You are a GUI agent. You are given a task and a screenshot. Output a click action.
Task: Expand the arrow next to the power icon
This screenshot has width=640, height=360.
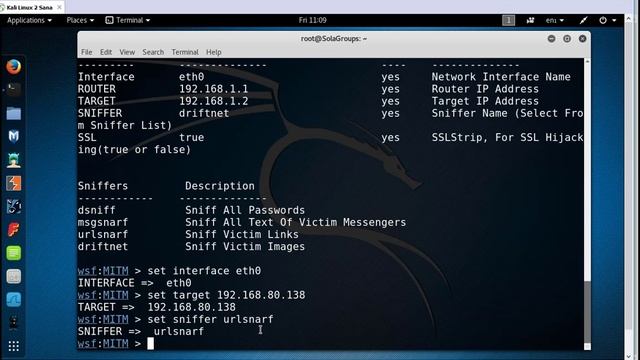[x=614, y=20]
